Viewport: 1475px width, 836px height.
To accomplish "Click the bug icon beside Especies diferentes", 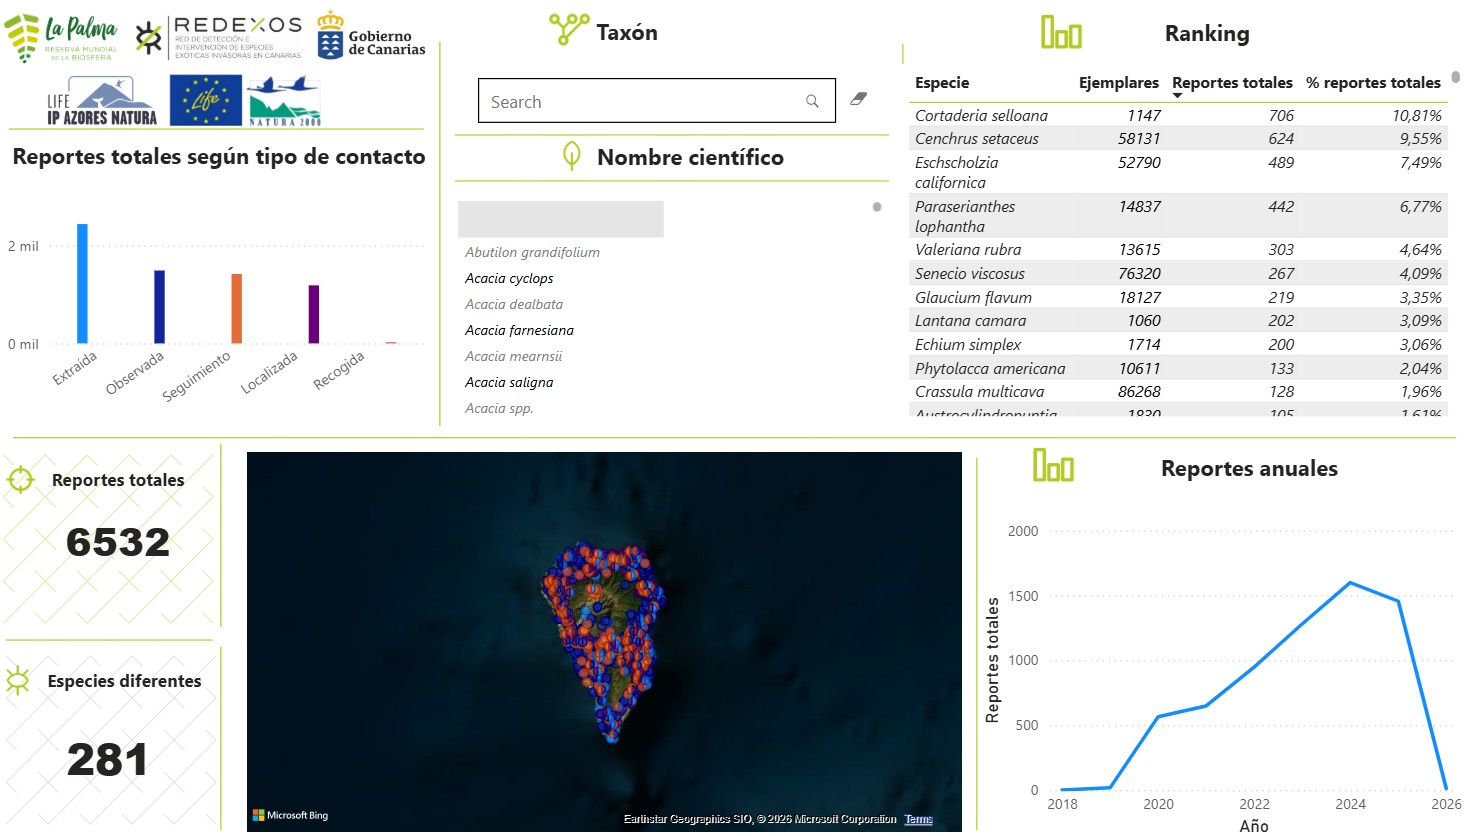I will [x=18, y=681].
